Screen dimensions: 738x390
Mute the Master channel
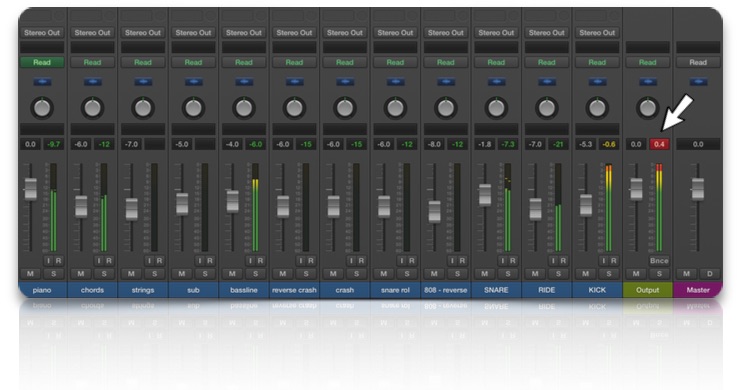[x=687, y=274]
